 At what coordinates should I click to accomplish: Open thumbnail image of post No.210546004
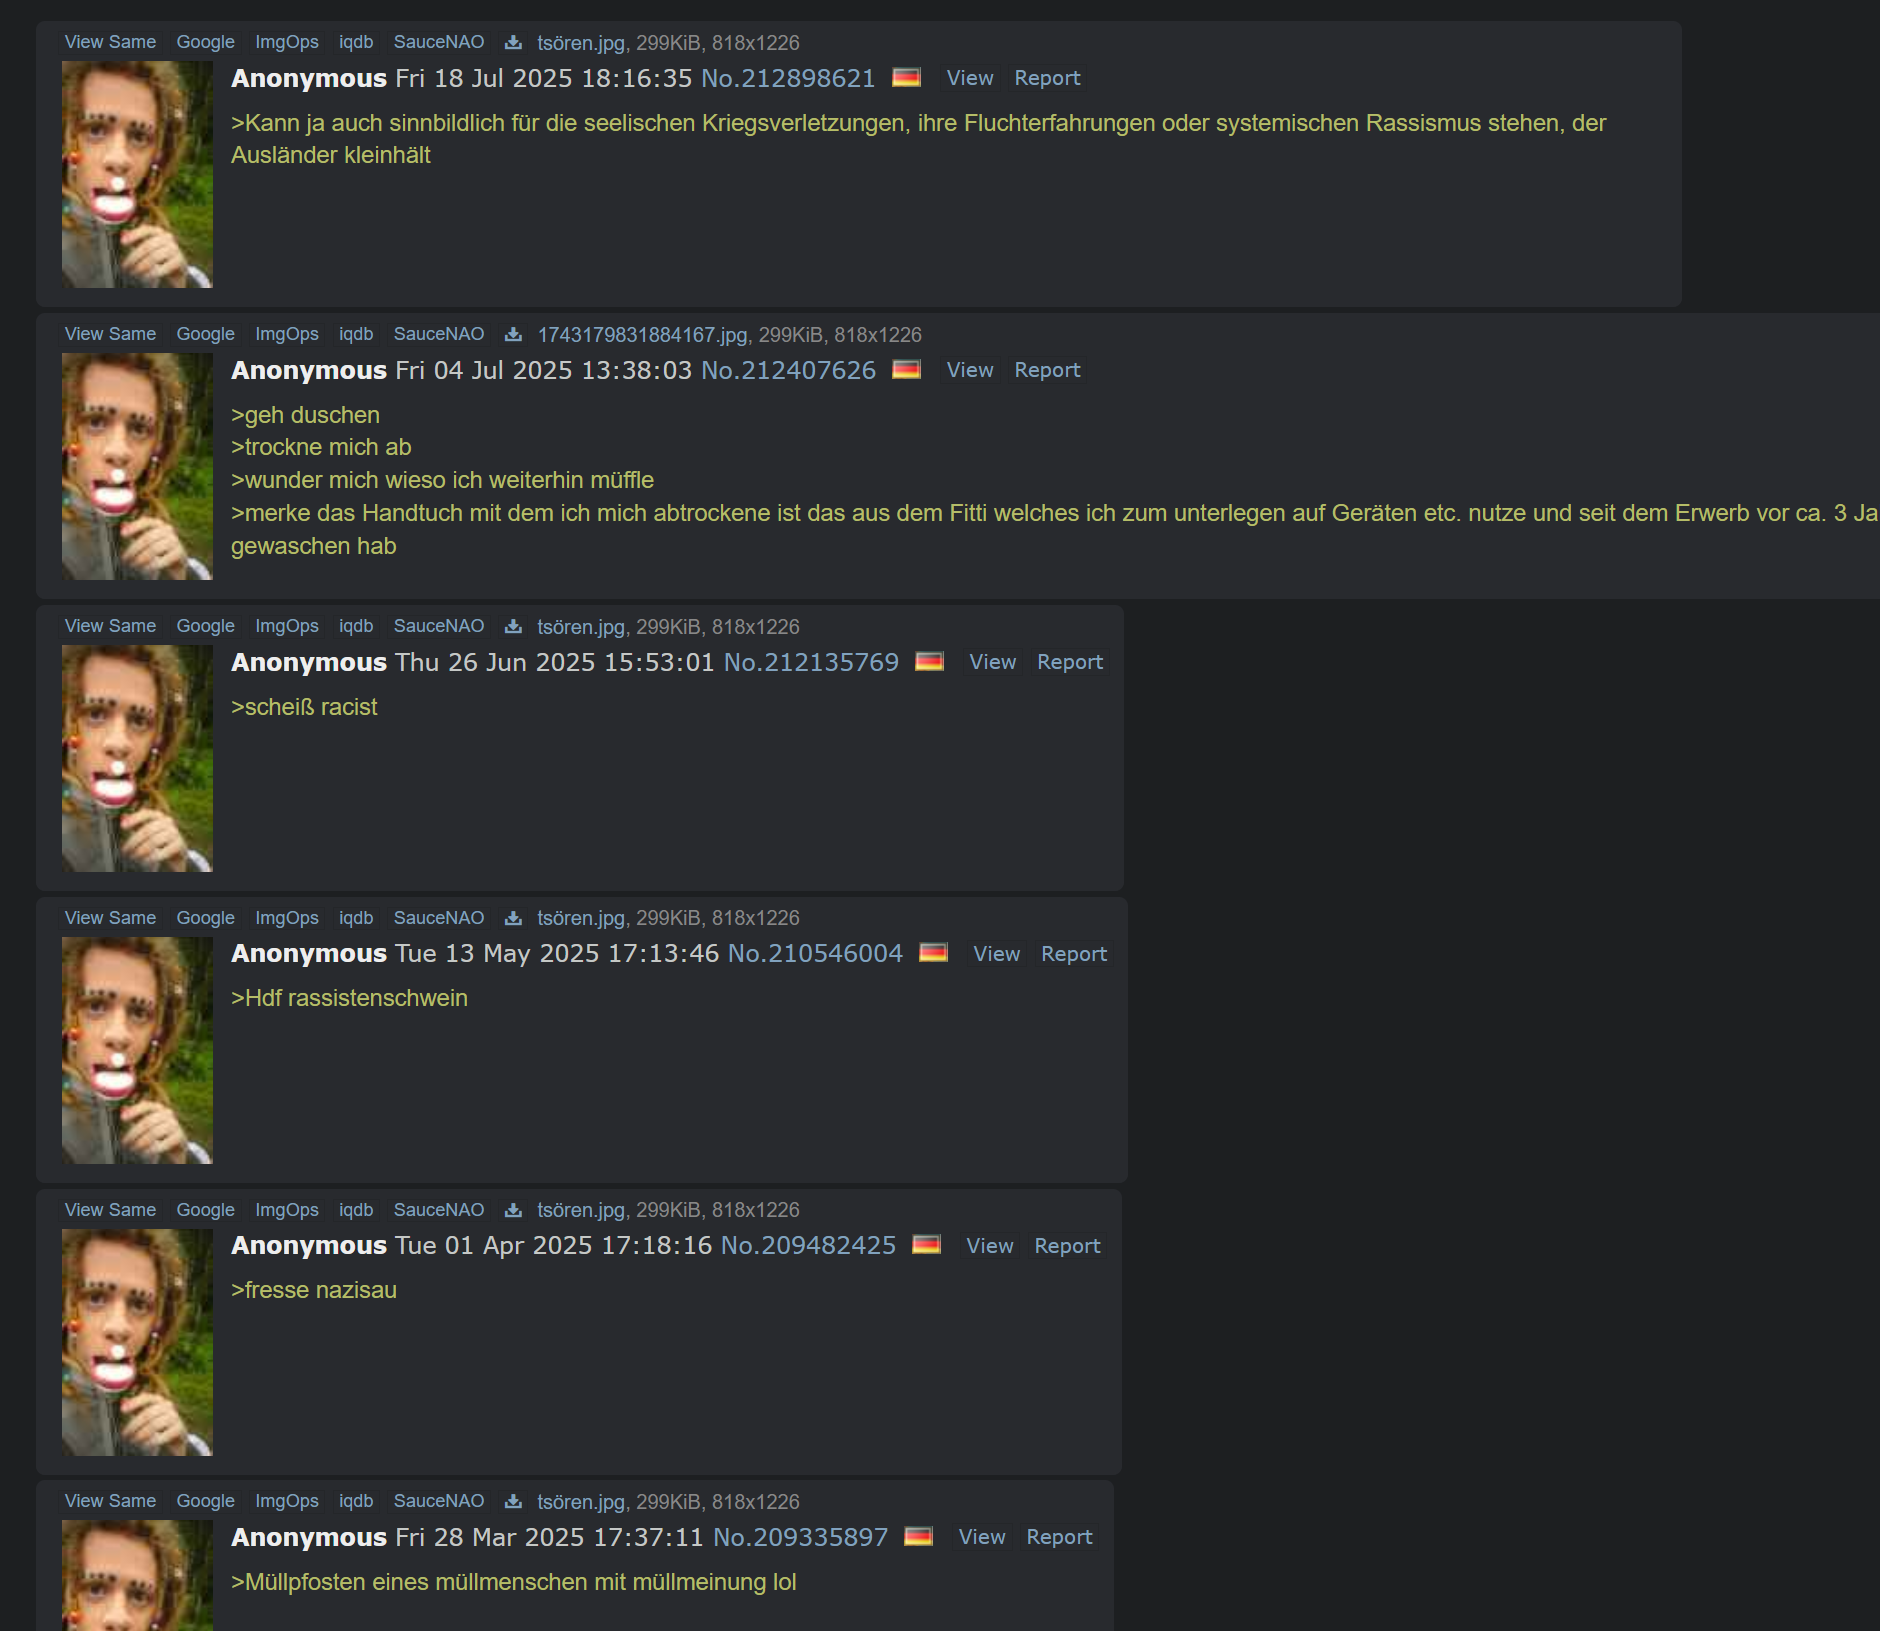point(137,1050)
